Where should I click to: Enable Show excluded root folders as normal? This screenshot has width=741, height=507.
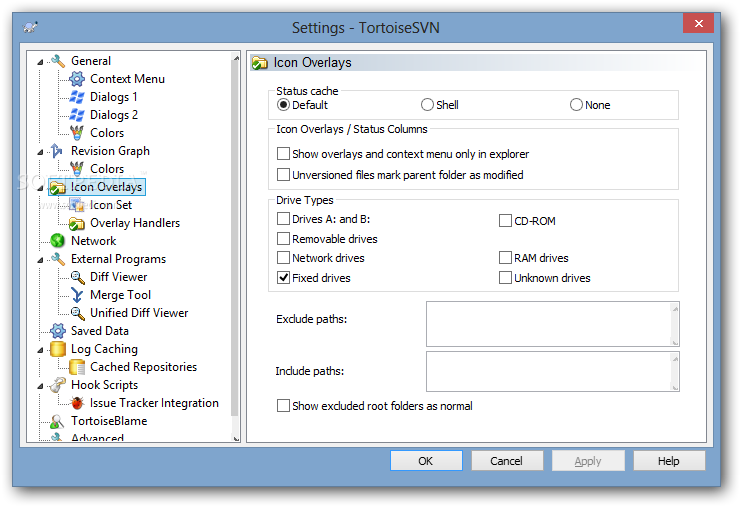tap(283, 406)
